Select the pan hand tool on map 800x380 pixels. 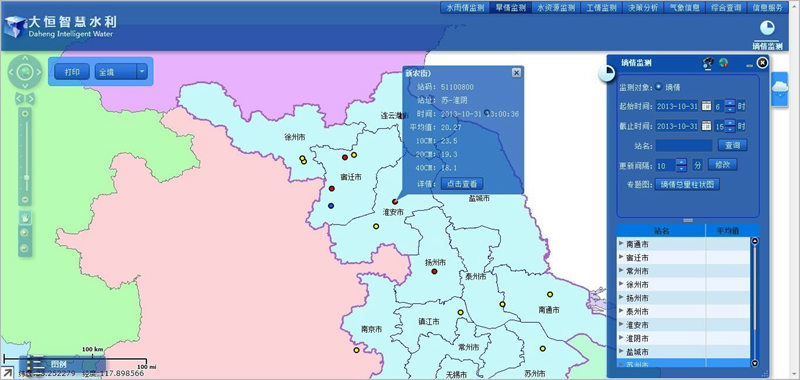click(25, 218)
